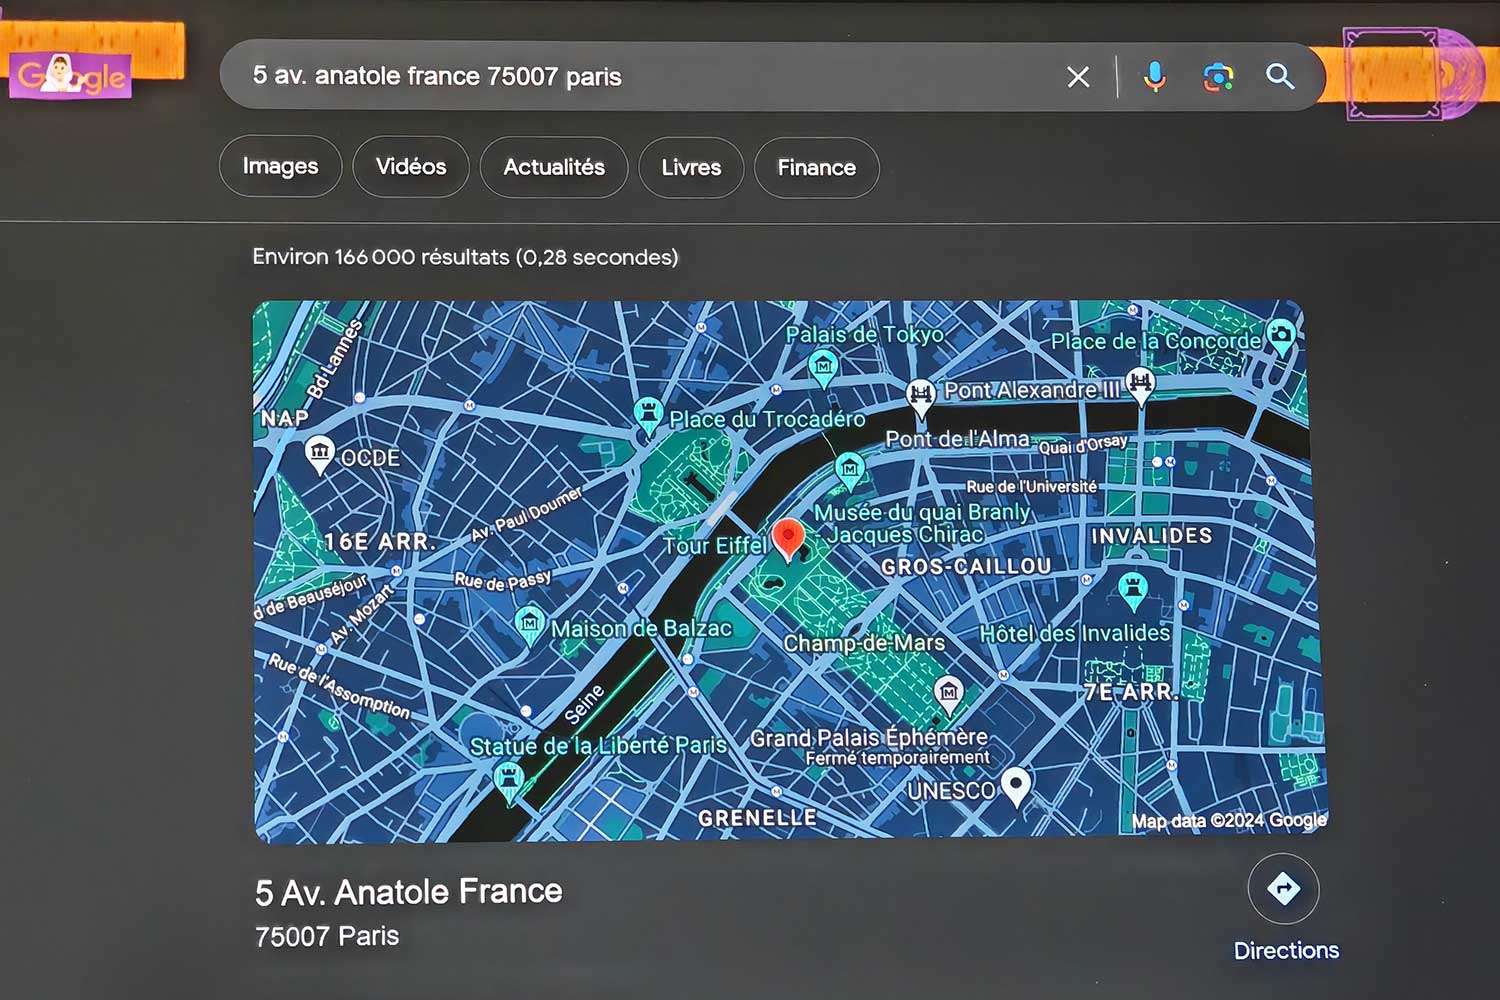Click the Av. Mozart street label
The height and width of the screenshot is (1000, 1500).
point(361,616)
